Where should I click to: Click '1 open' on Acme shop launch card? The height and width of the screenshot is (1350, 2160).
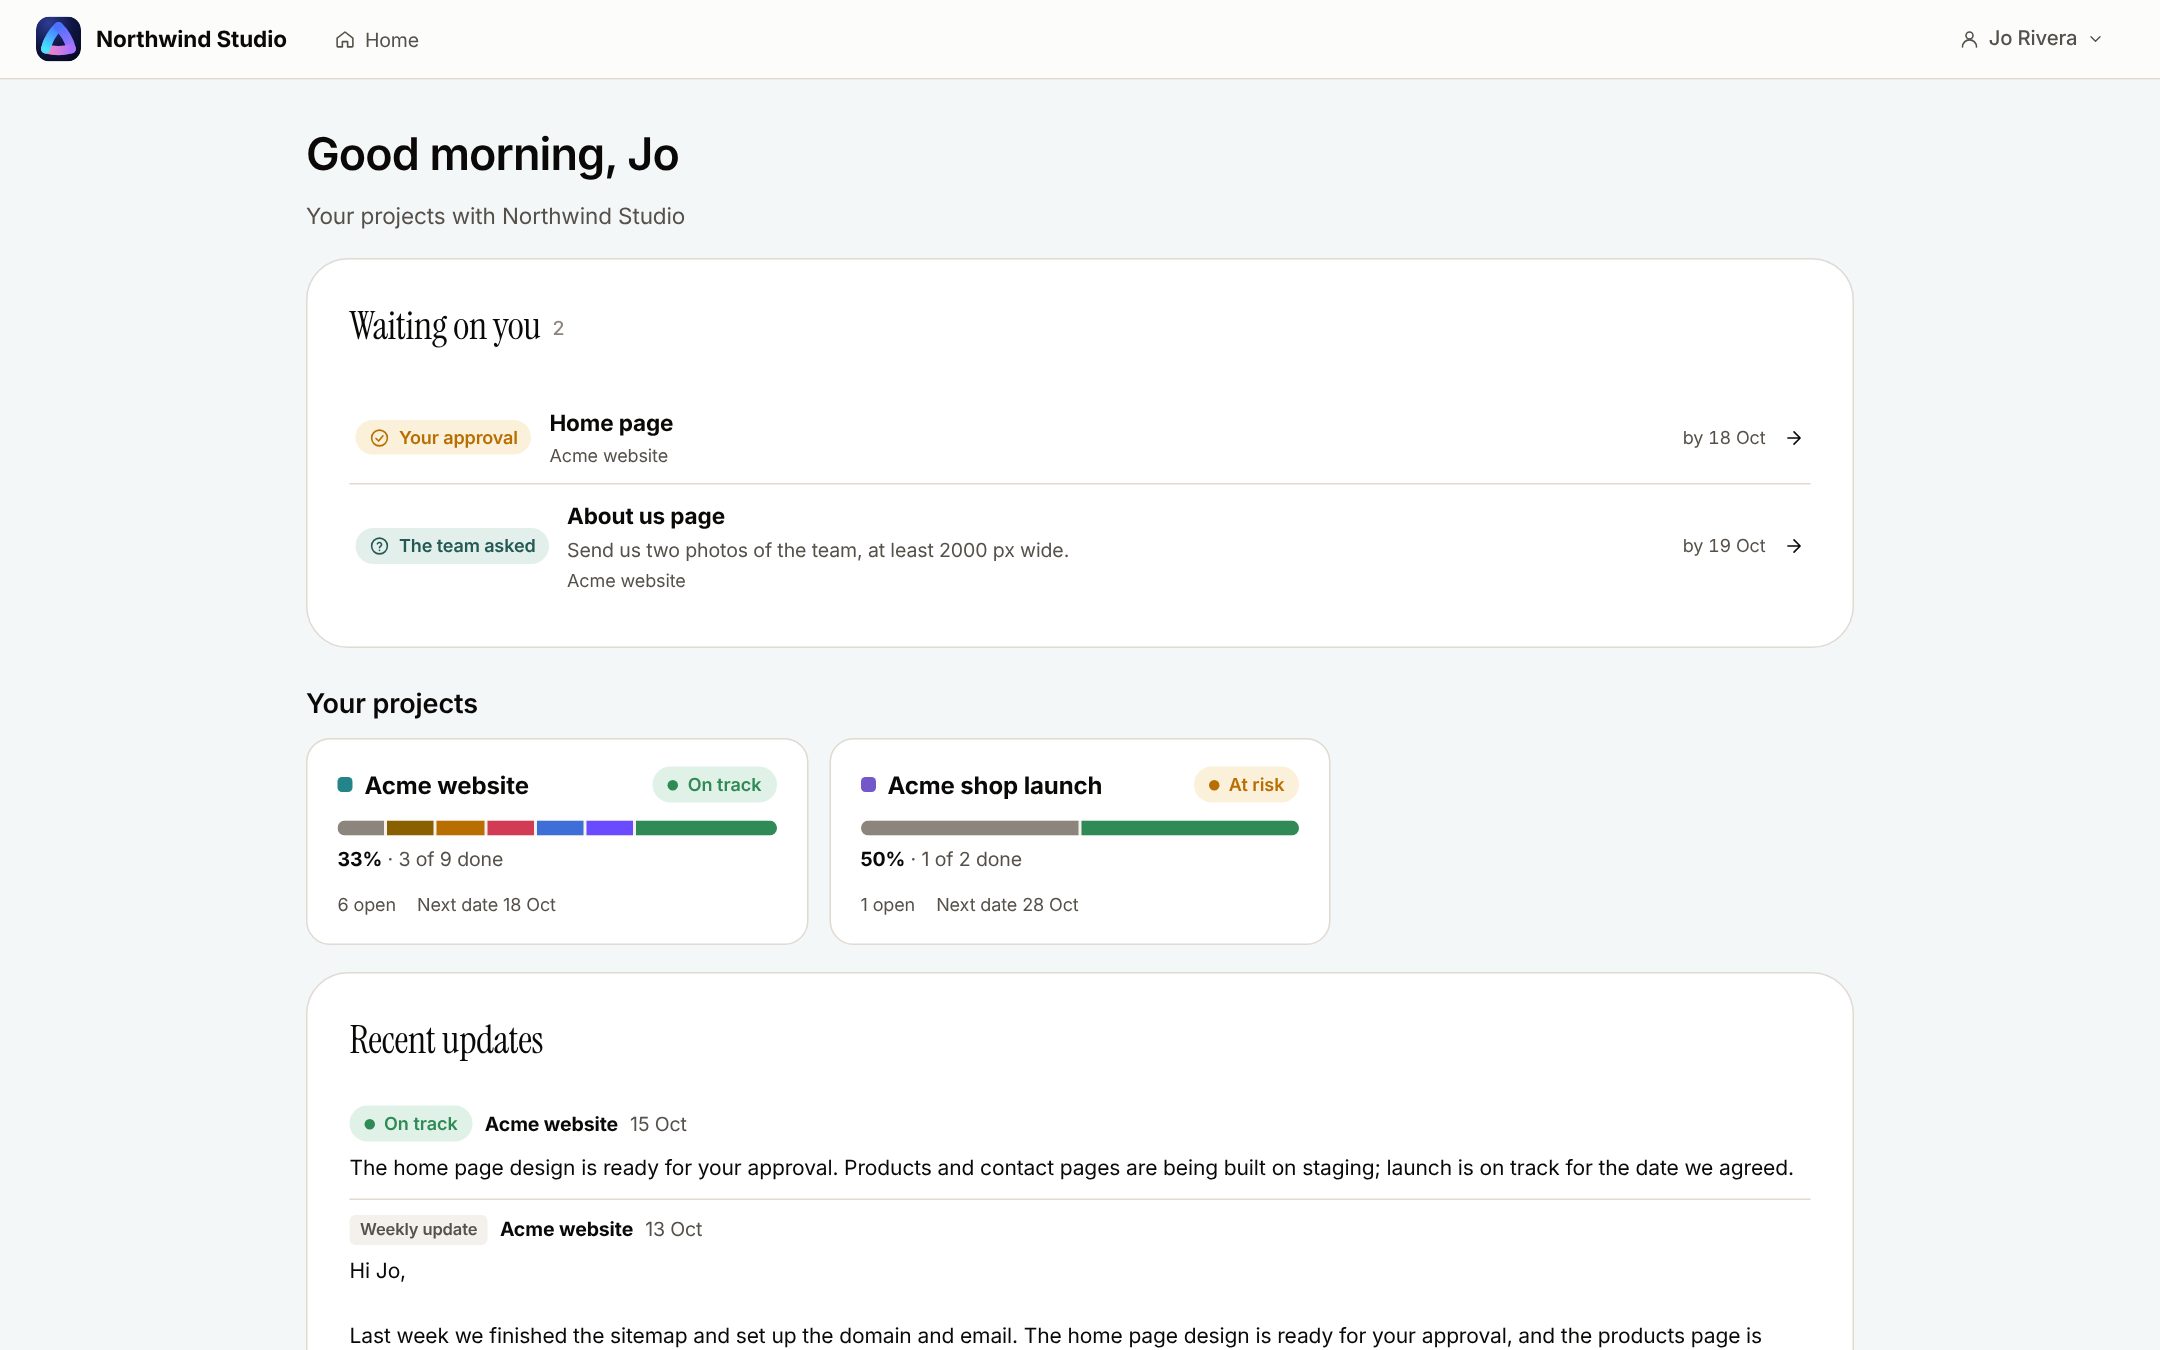tap(888, 905)
